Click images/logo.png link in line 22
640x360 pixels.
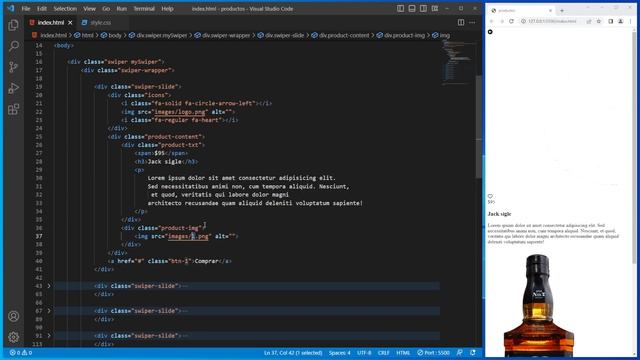click(x=179, y=112)
